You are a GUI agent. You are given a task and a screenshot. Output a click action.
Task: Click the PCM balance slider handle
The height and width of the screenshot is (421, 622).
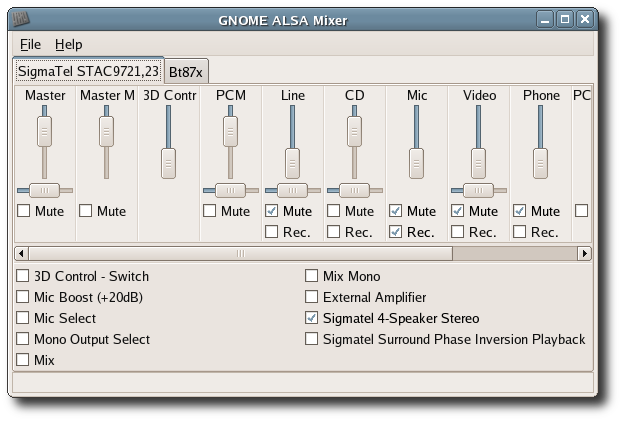[230, 189]
